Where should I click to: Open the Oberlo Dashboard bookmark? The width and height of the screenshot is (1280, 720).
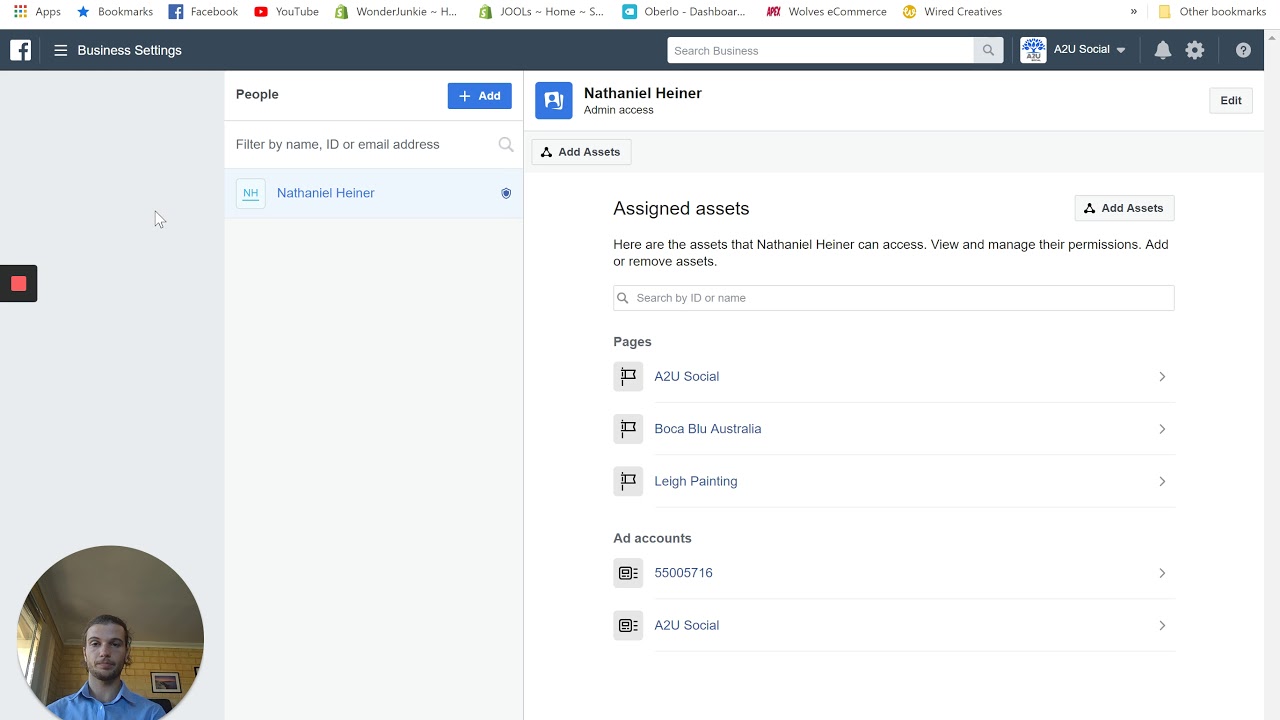[684, 12]
